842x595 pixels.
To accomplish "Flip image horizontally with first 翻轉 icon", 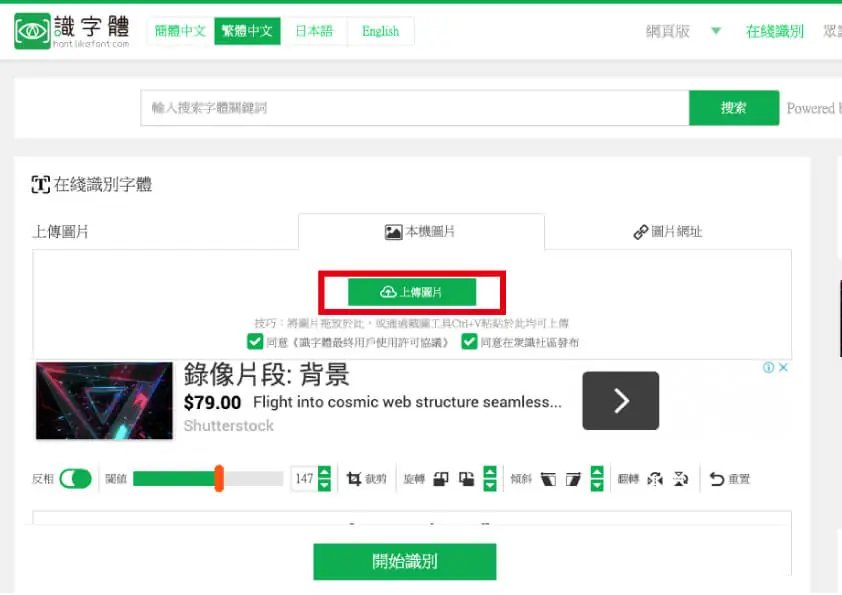I will (x=655, y=478).
